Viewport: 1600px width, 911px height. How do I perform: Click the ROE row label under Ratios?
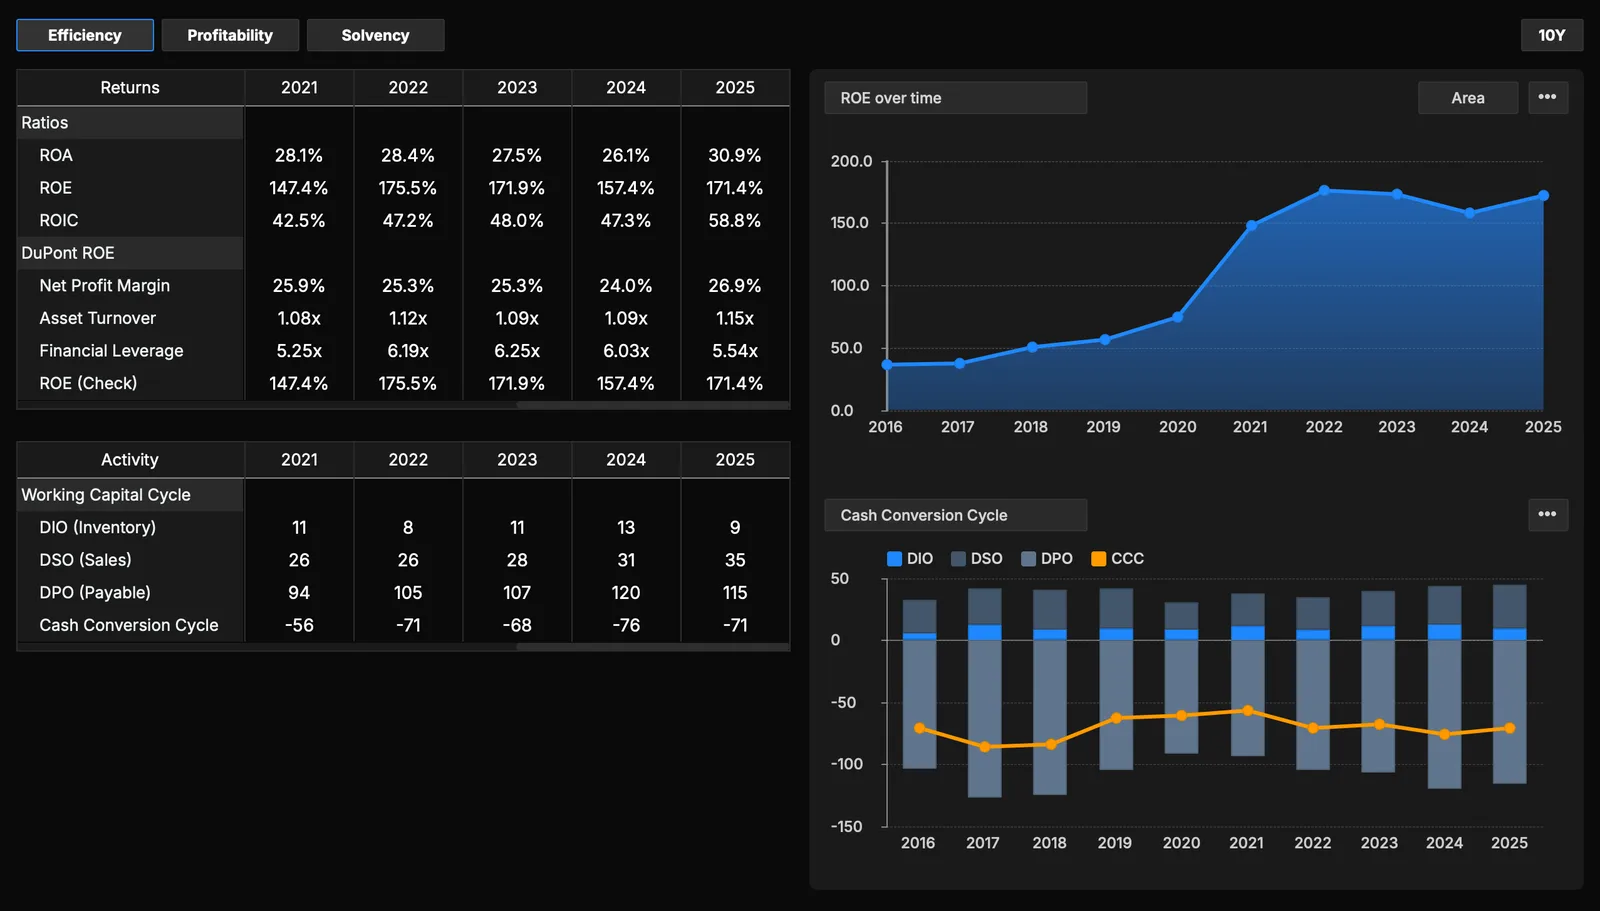pyautogui.click(x=56, y=188)
